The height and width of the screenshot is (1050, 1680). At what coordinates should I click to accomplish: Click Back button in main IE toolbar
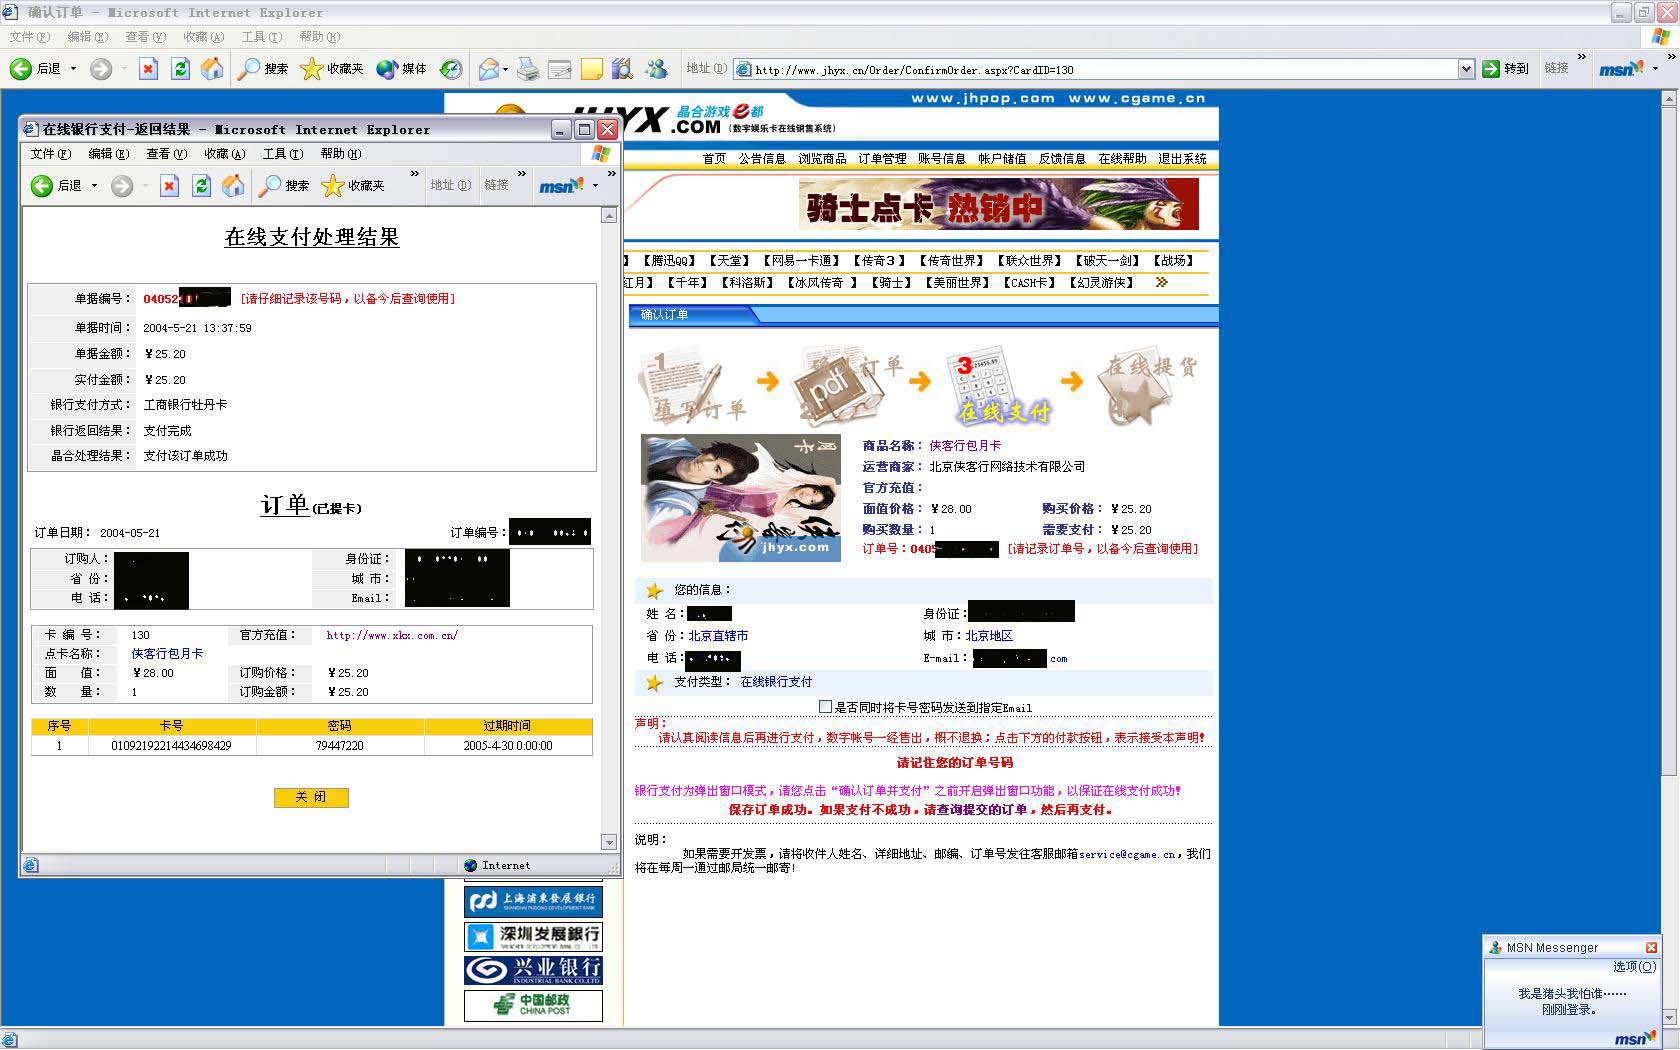tap(36, 68)
